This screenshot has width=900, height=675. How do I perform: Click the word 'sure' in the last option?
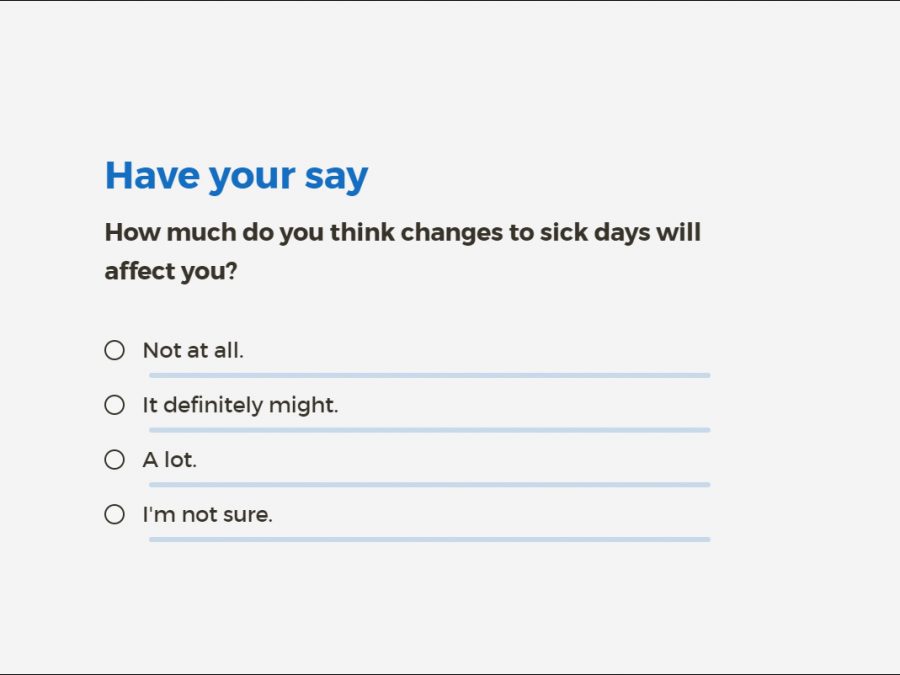coord(250,516)
